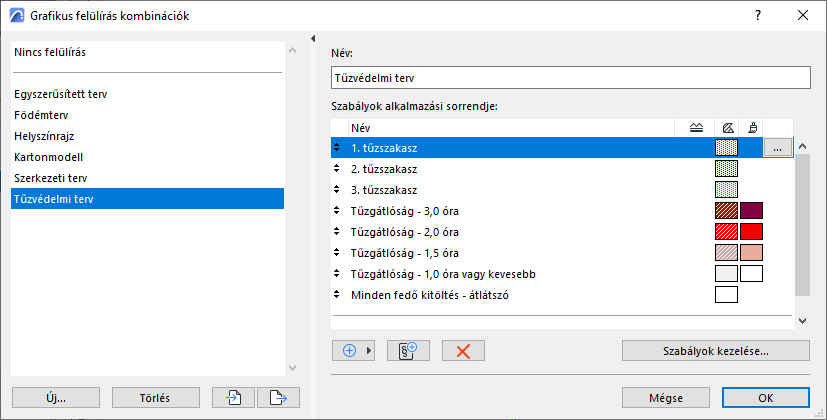Select Szerkezeti terv combination
This screenshot has width=827, height=420.
click(x=51, y=179)
